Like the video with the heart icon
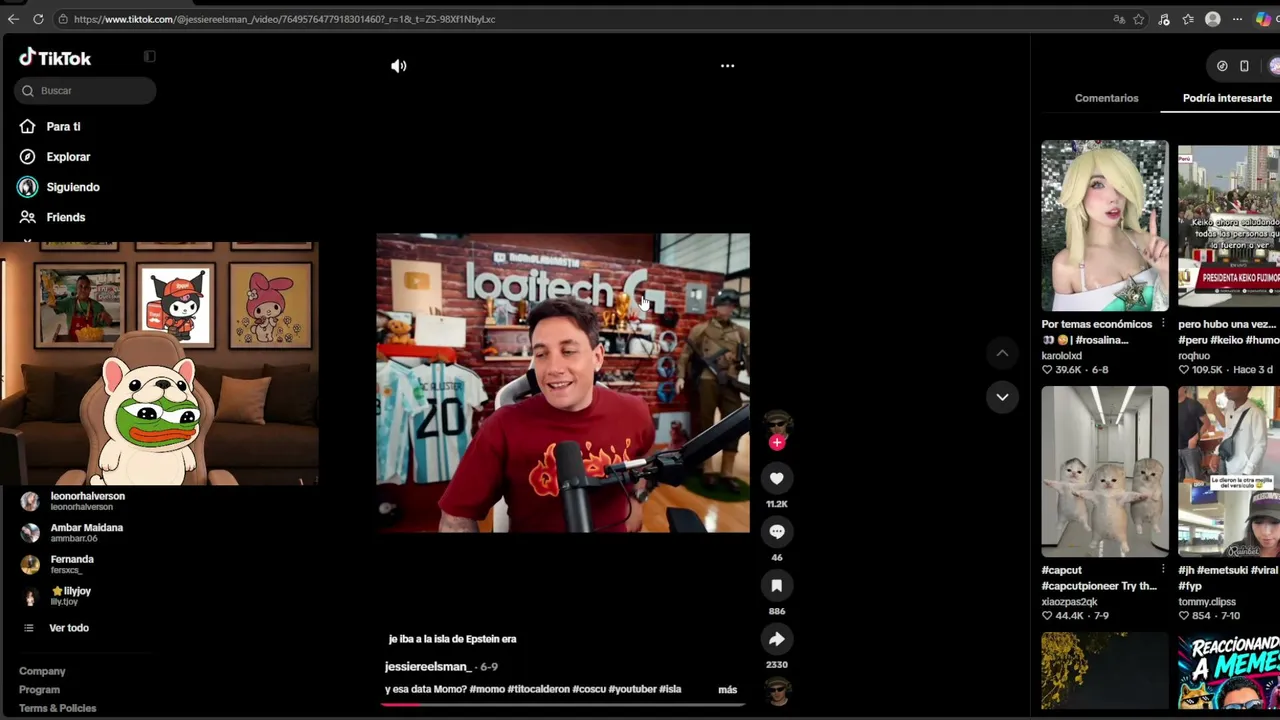Image resolution: width=1280 pixels, height=720 pixels. pyautogui.click(x=777, y=478)
